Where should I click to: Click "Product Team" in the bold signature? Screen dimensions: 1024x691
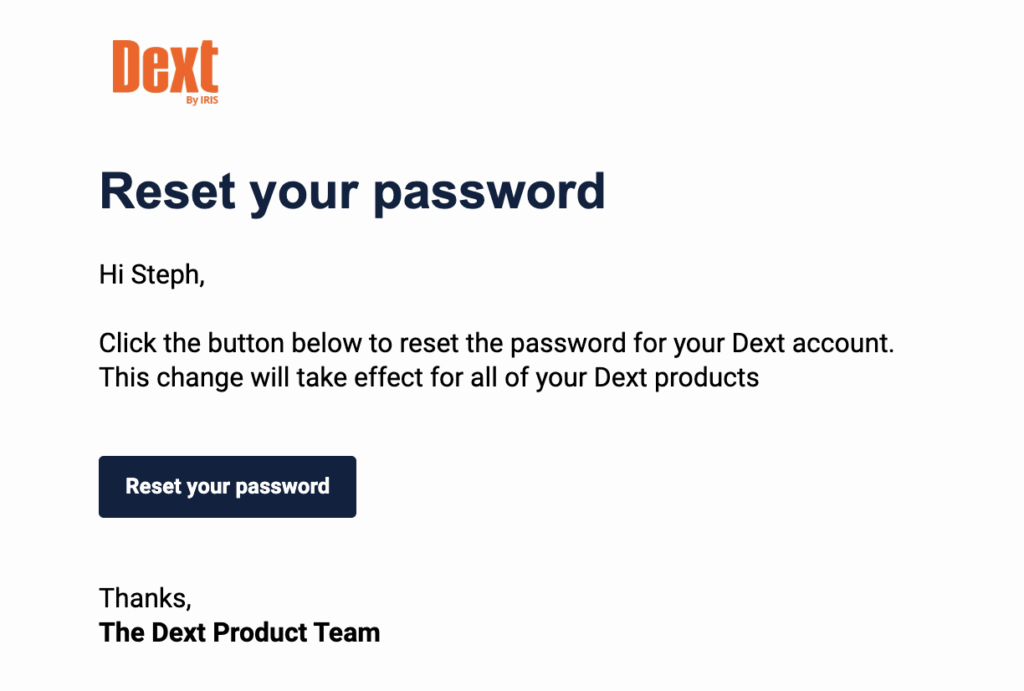[x=296, y=632]
